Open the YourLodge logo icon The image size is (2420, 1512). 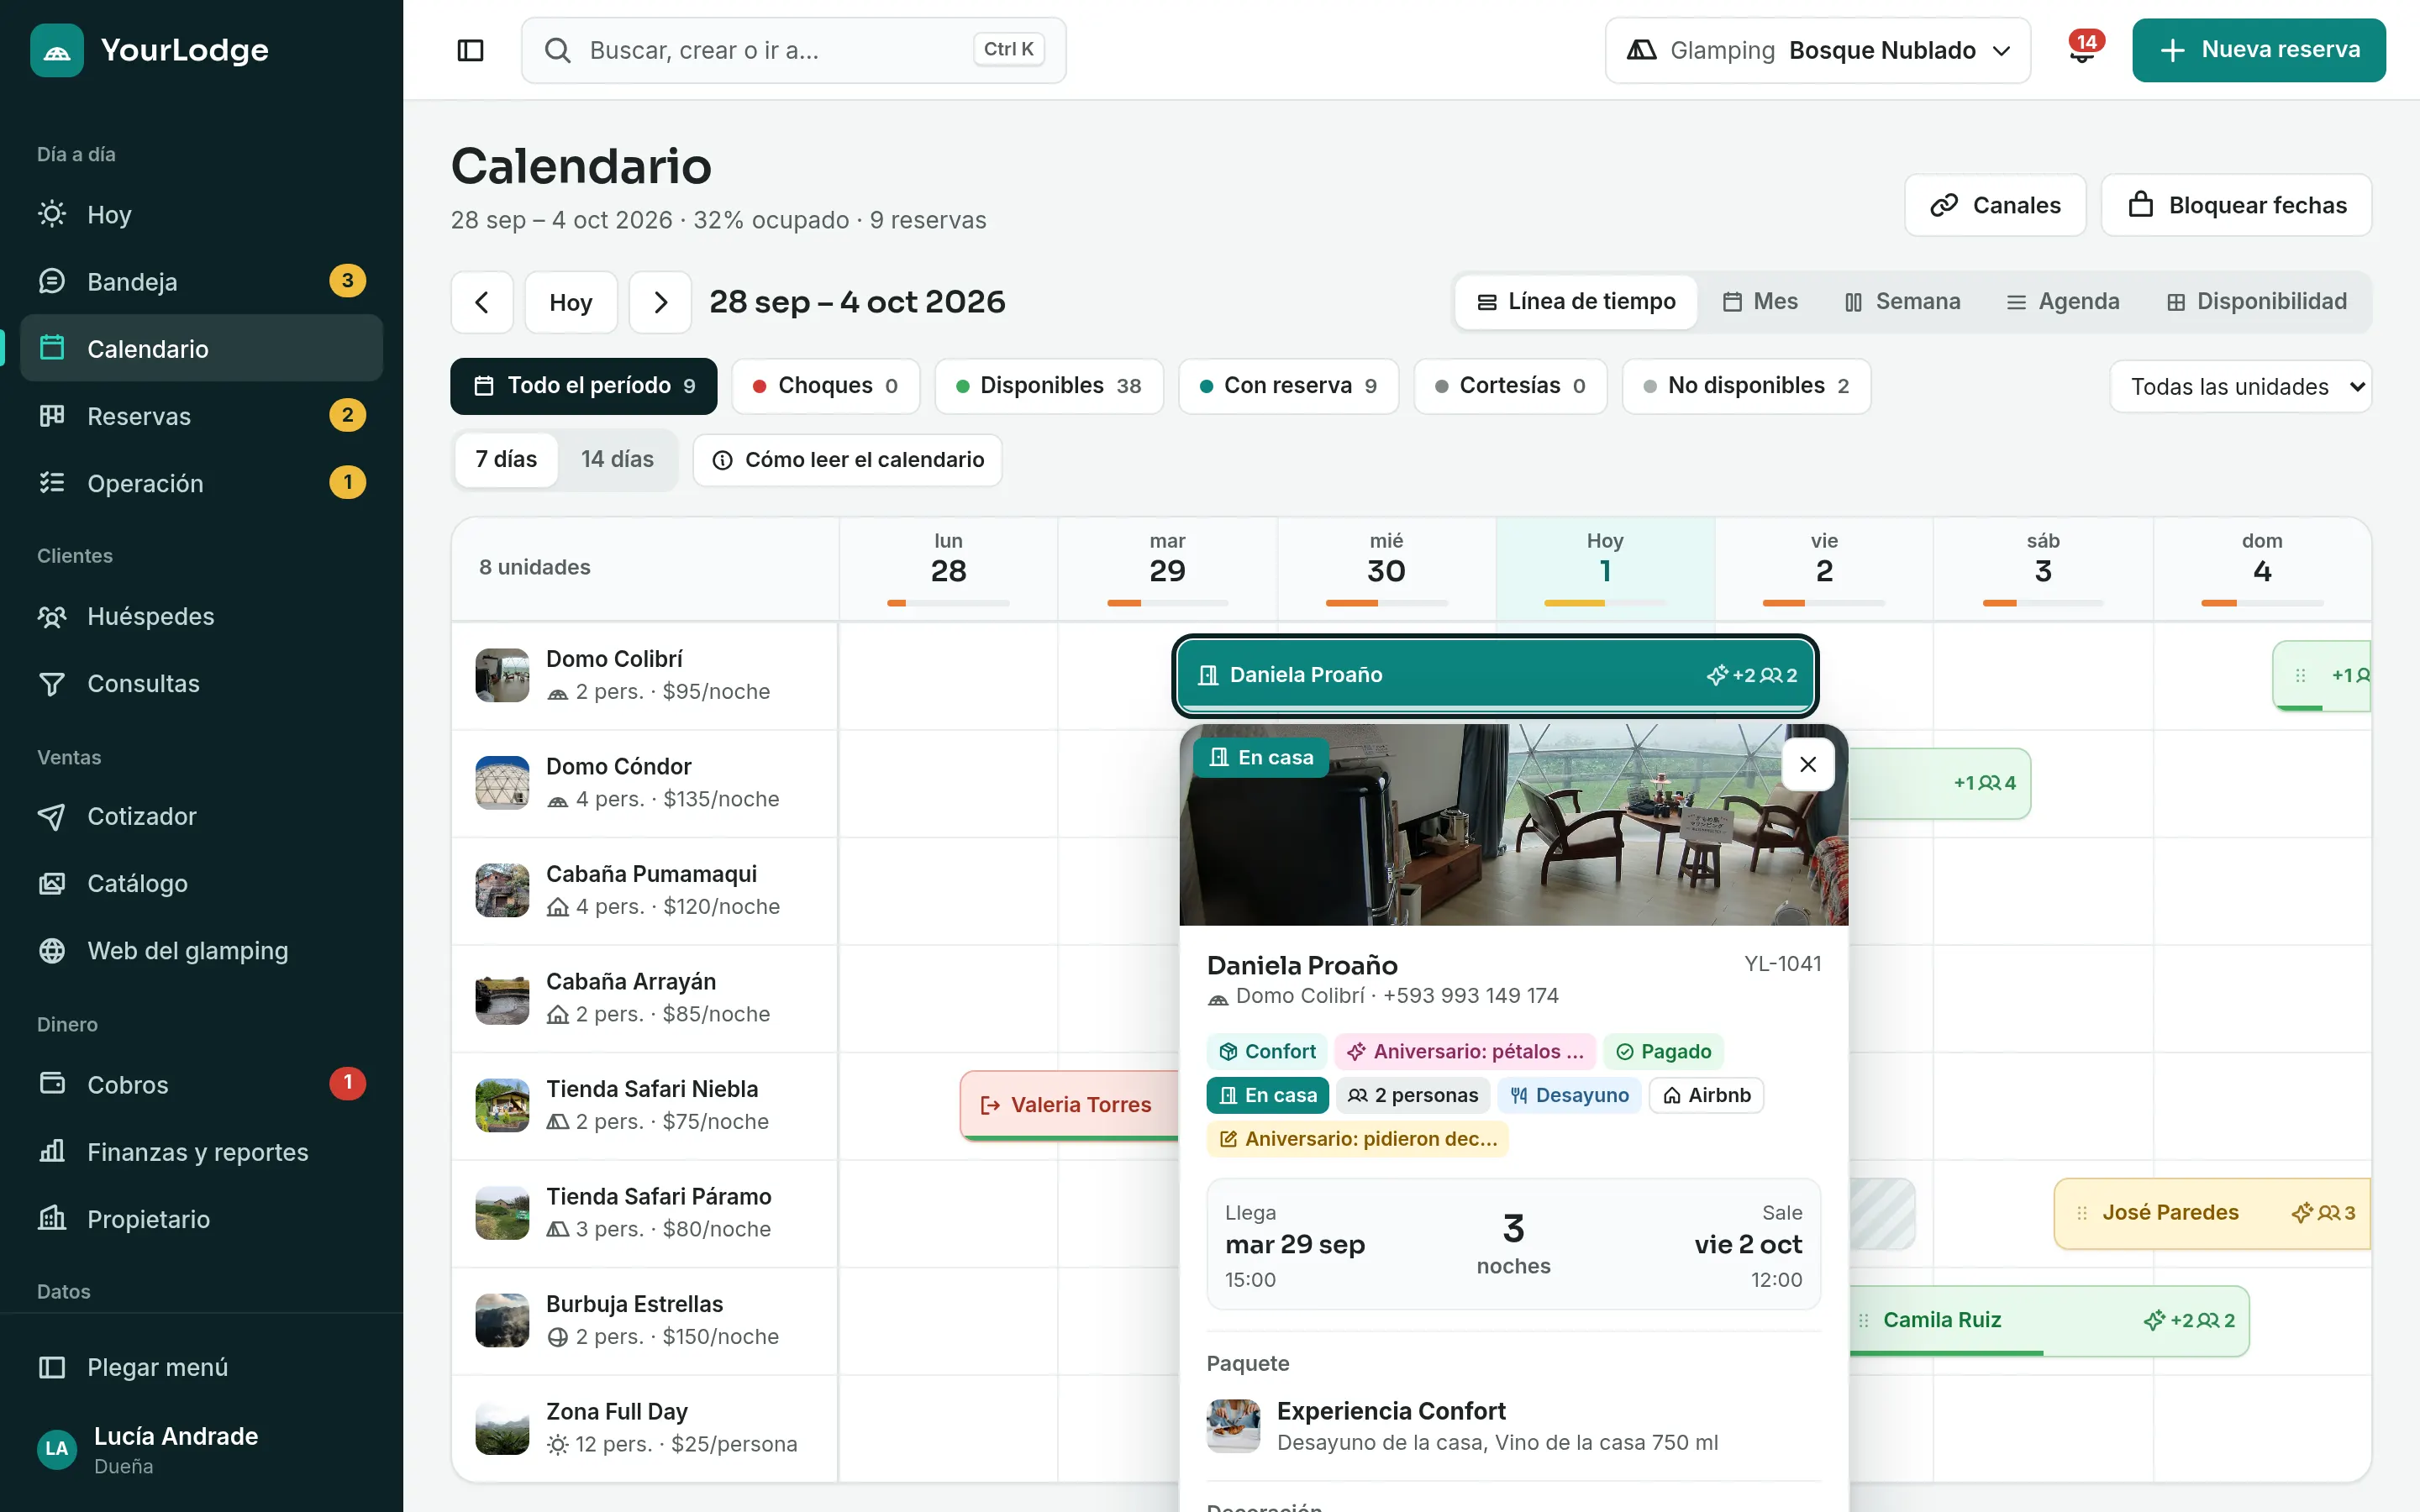click(57, 50)
